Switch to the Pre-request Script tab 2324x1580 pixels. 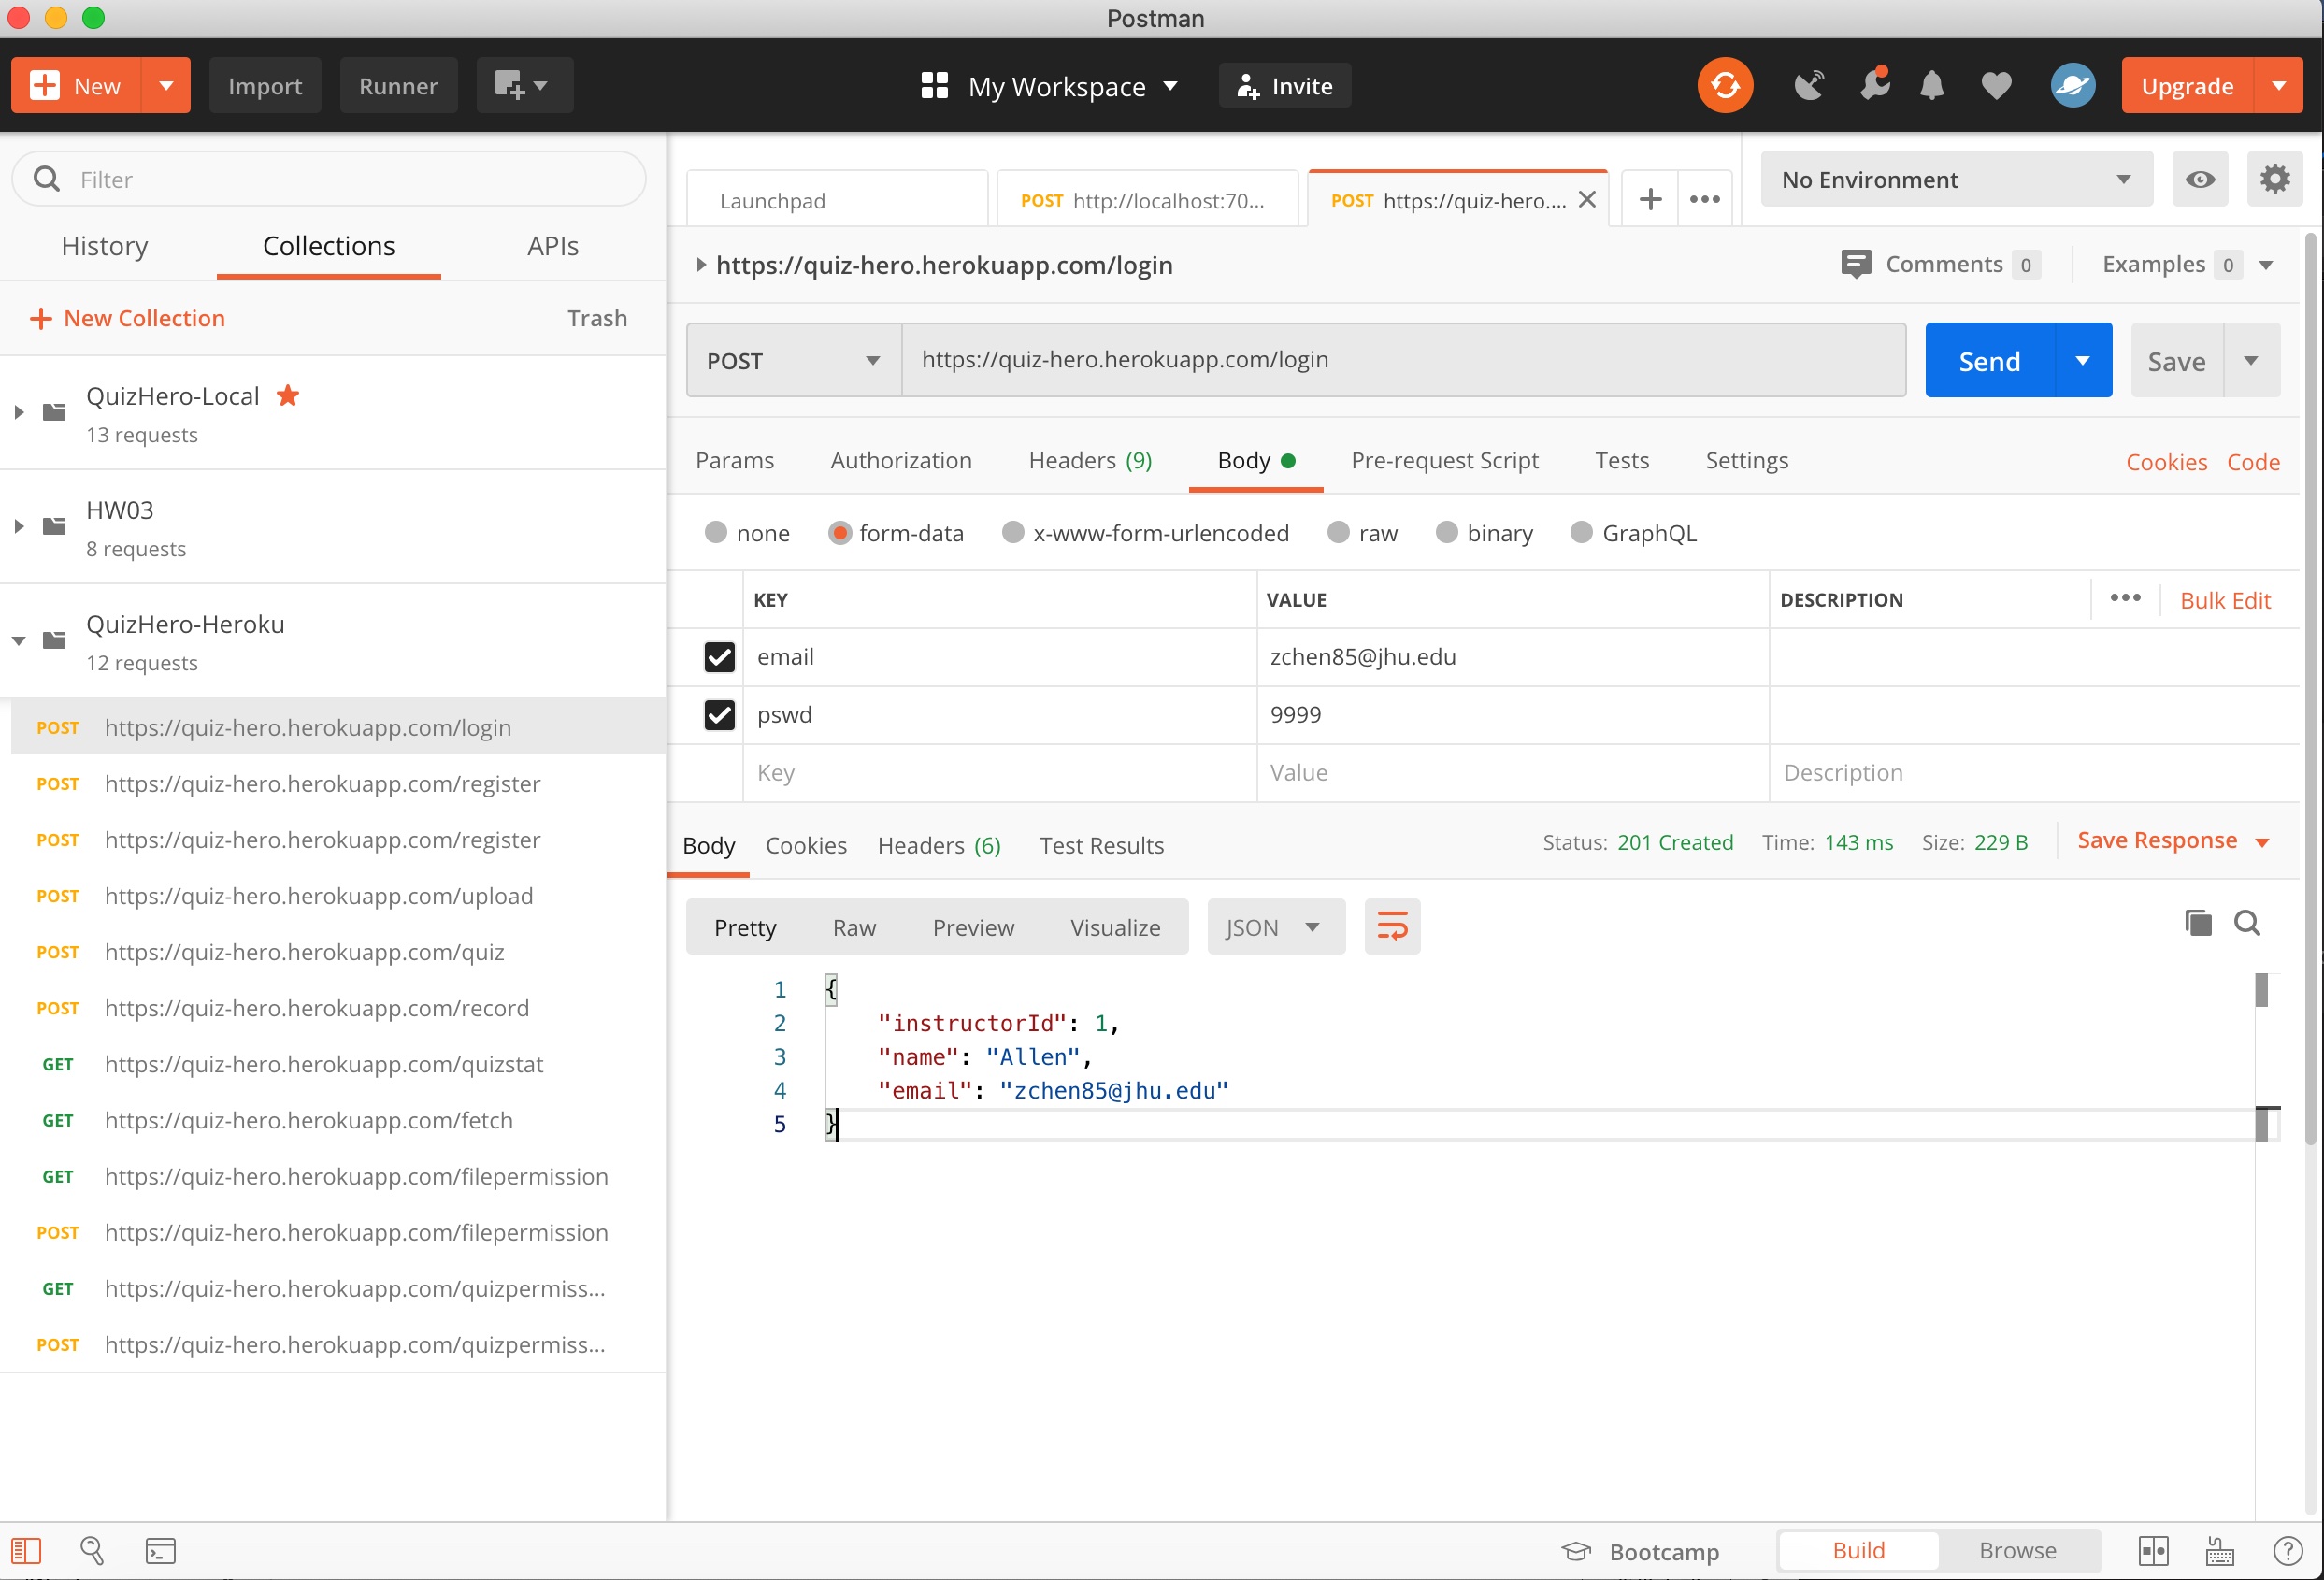coord(1444,460)
